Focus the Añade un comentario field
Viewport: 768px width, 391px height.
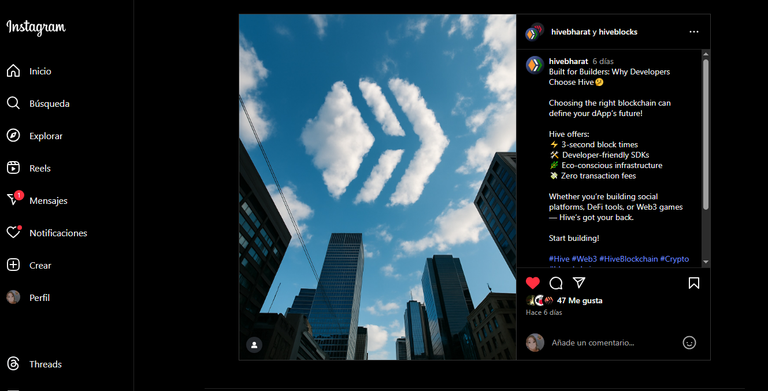click(612, 342)
